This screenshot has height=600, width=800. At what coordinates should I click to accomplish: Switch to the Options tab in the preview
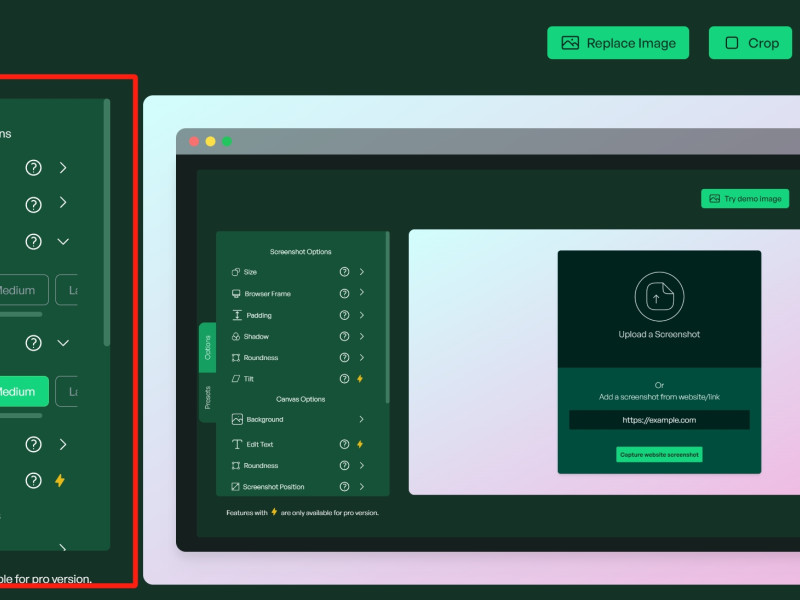[208, 347]
